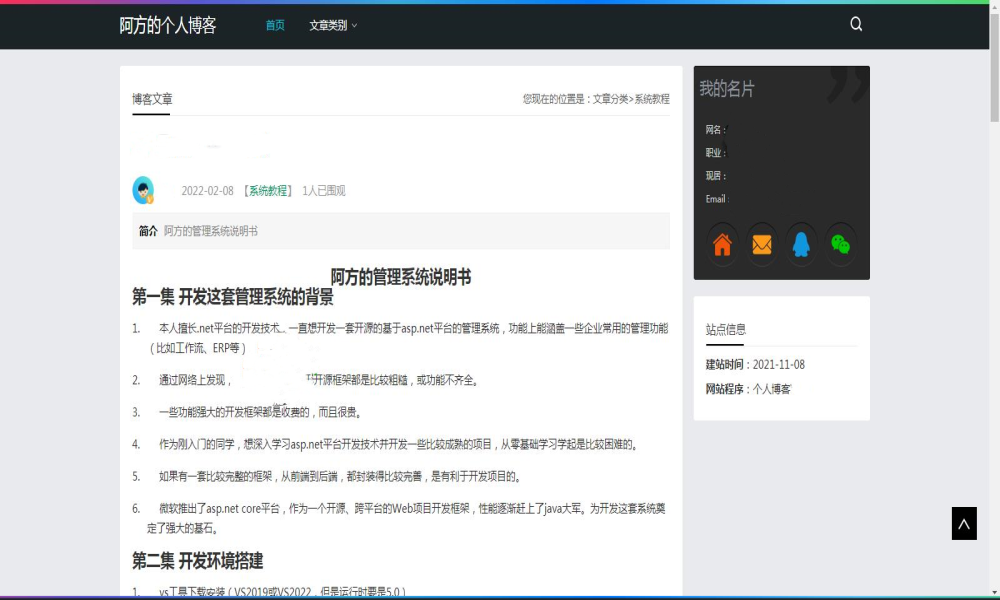Open the green WeChat icon

point(841,245)
